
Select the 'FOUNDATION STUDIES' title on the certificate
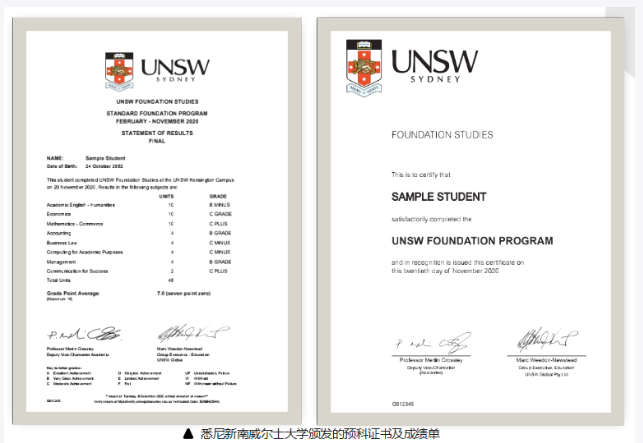coord(442,135)
